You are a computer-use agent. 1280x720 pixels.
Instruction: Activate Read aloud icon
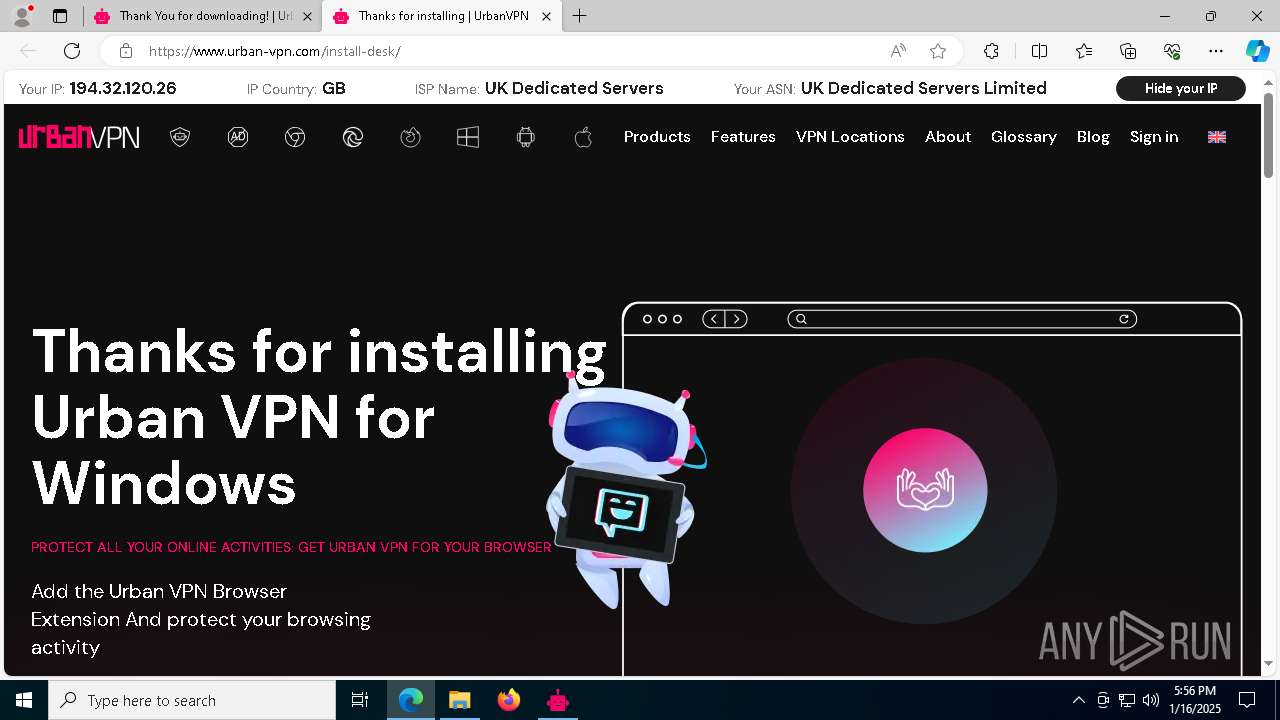pyautogui.click(x=898, y=51)
